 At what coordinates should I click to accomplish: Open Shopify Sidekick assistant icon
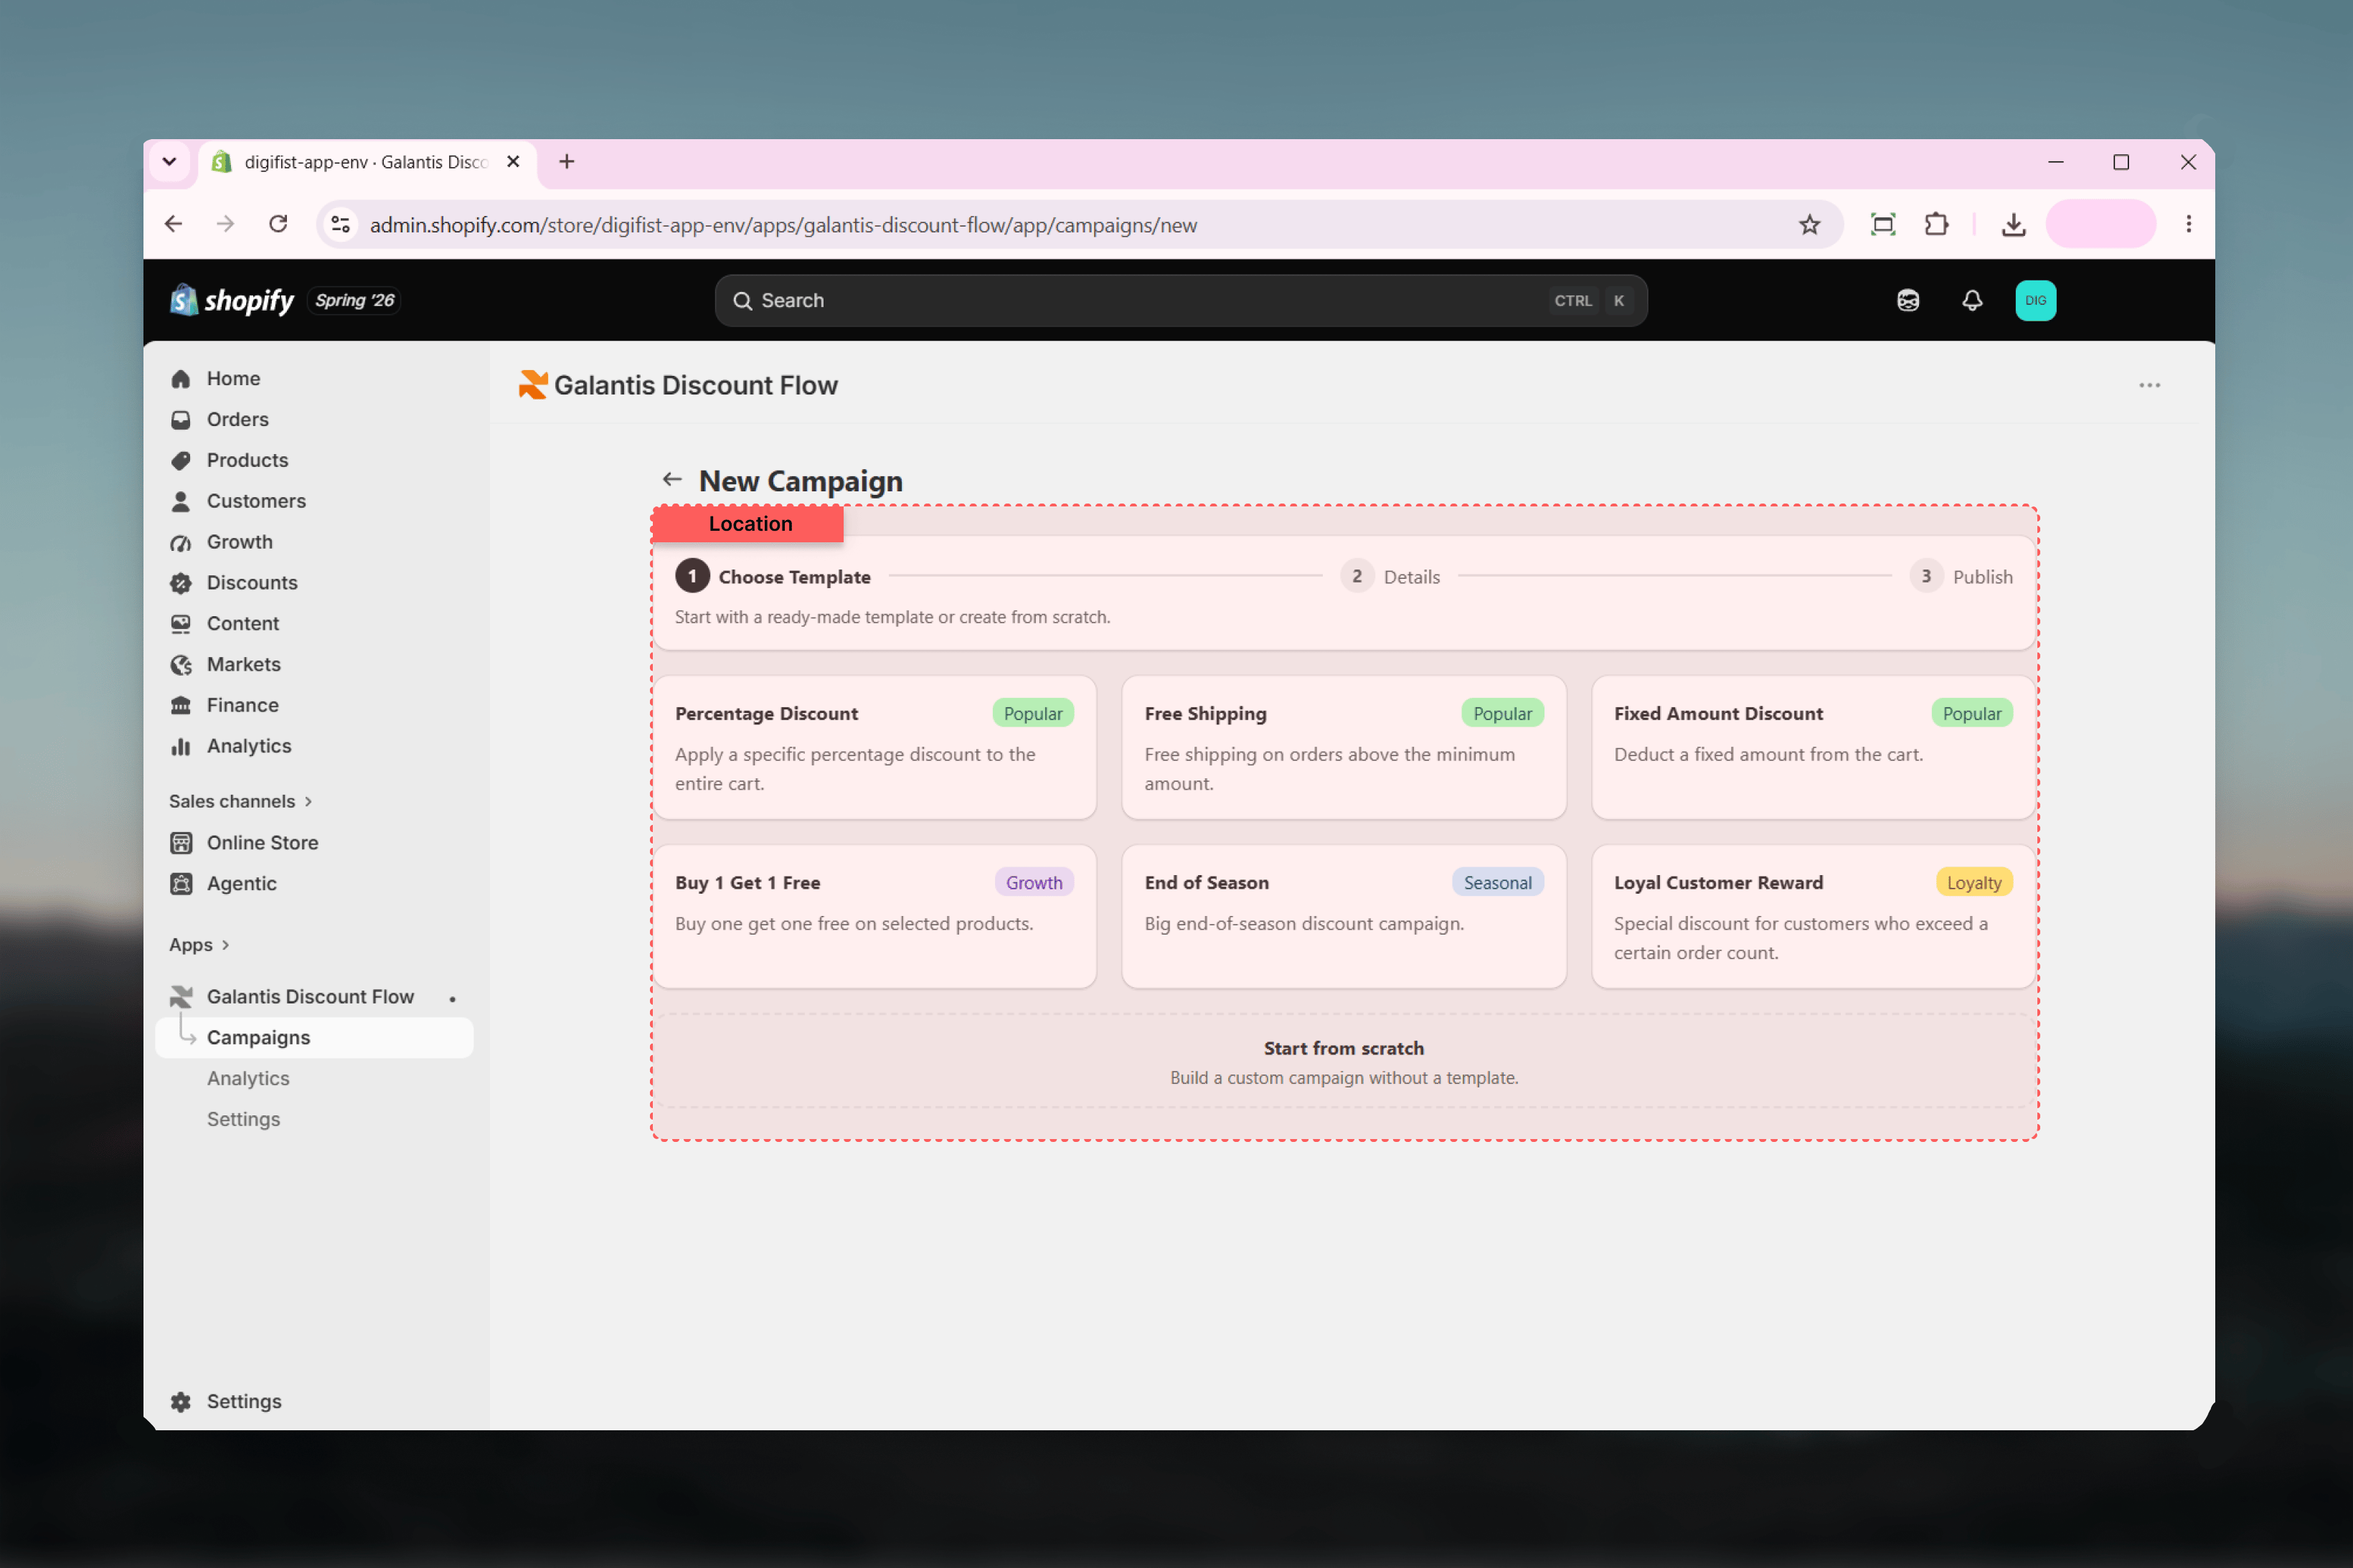click(x=1908, y=300)
